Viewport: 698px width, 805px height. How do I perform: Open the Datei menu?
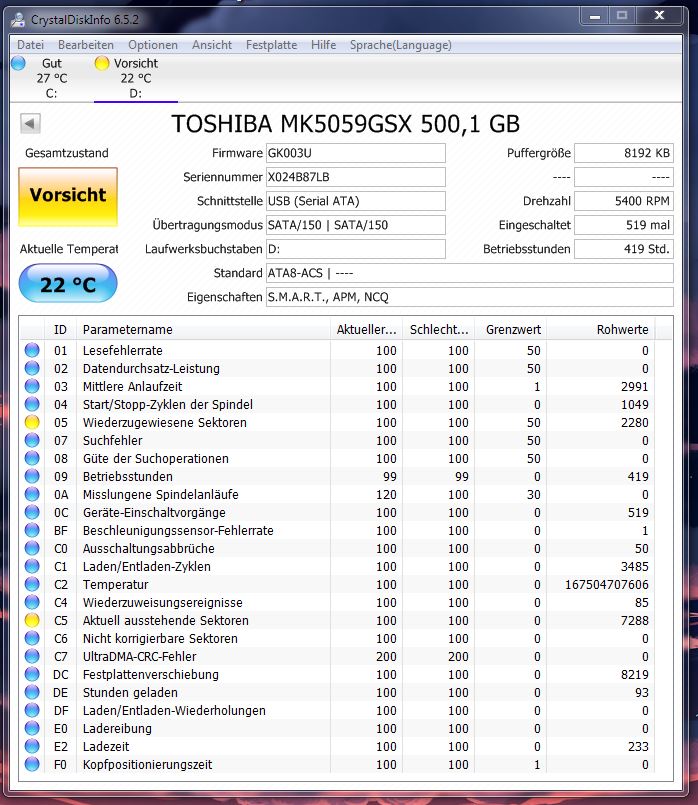30,45
